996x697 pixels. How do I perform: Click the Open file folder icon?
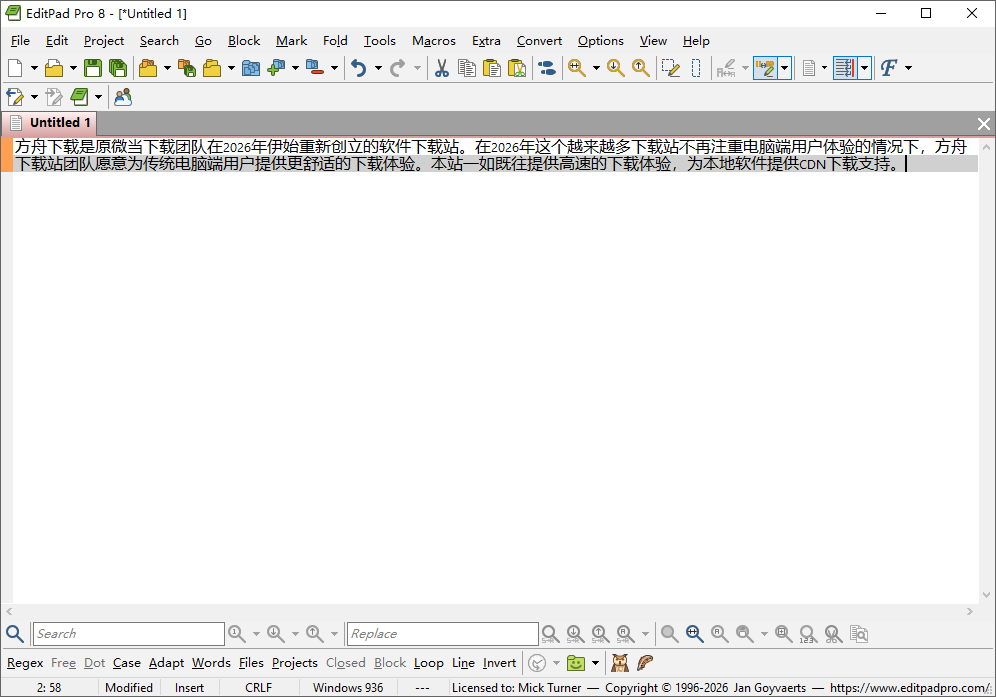pyautogui.click(x=54, y=68)
